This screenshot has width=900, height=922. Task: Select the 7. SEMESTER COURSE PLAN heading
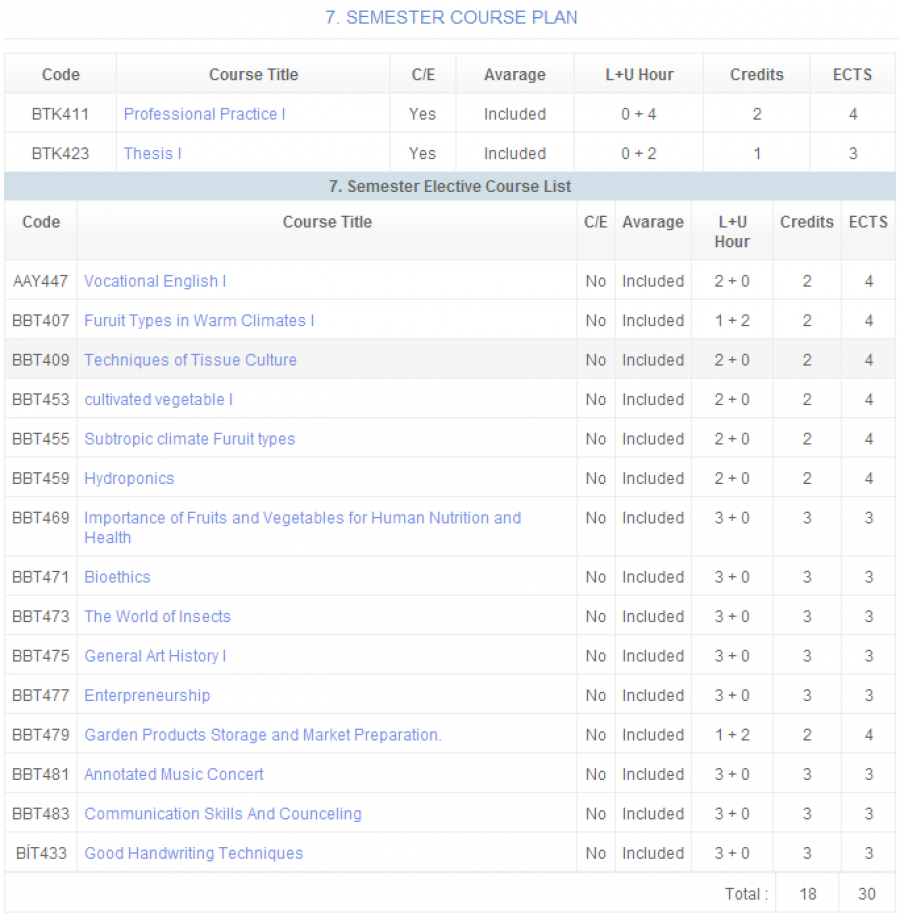coord(451,17)
